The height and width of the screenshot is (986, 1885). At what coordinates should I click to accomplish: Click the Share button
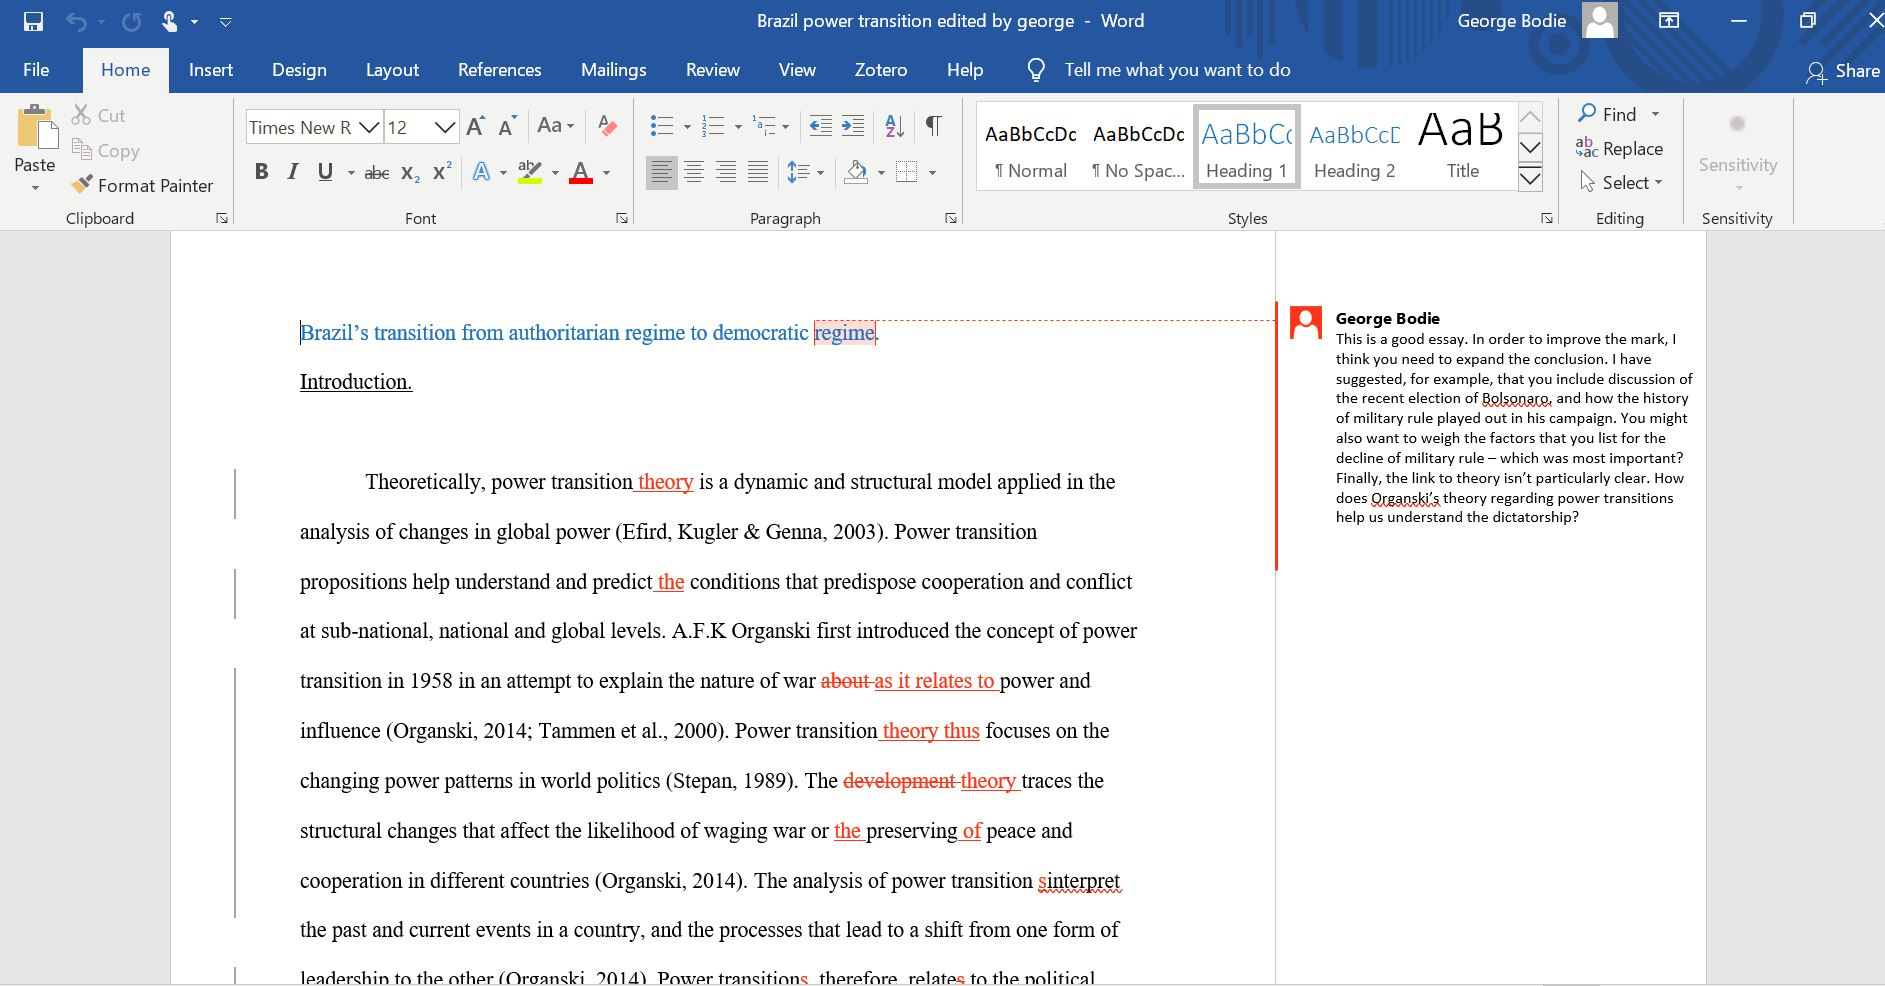tap(1843, 71)
